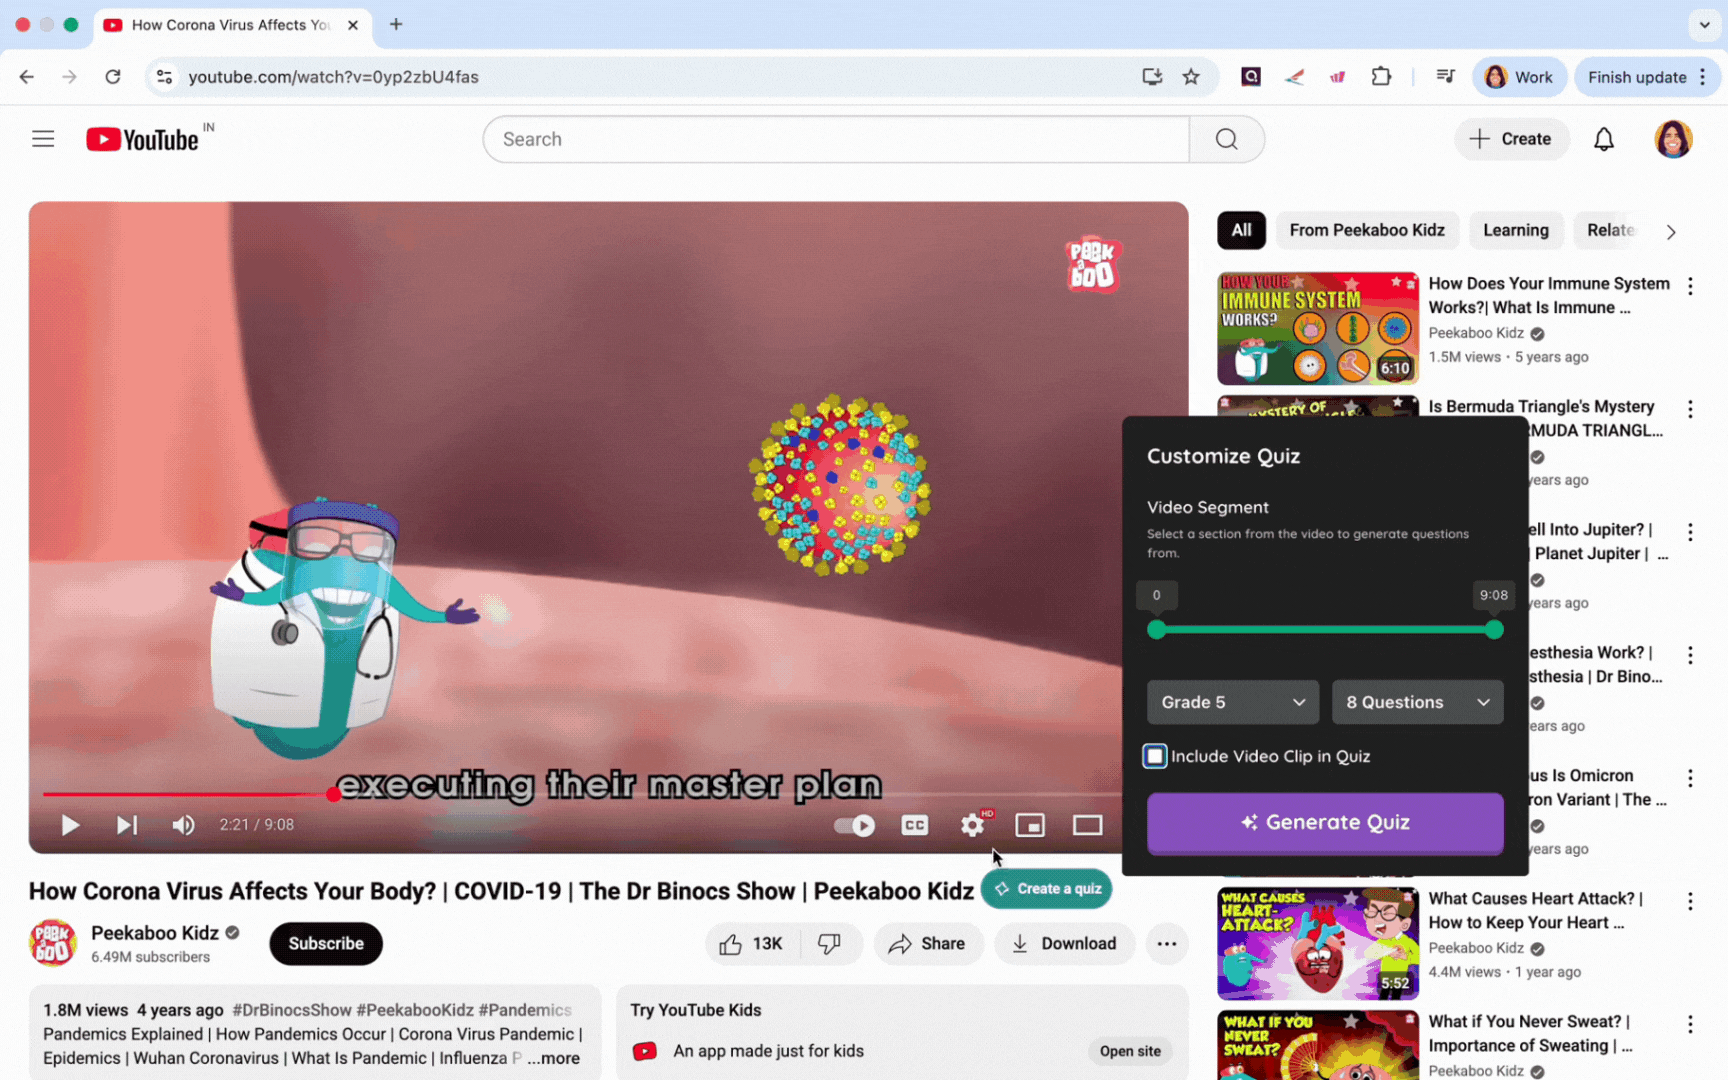Screen dimensions: 1728x1080
Task: Share the video
Action: tap(927, 943)
